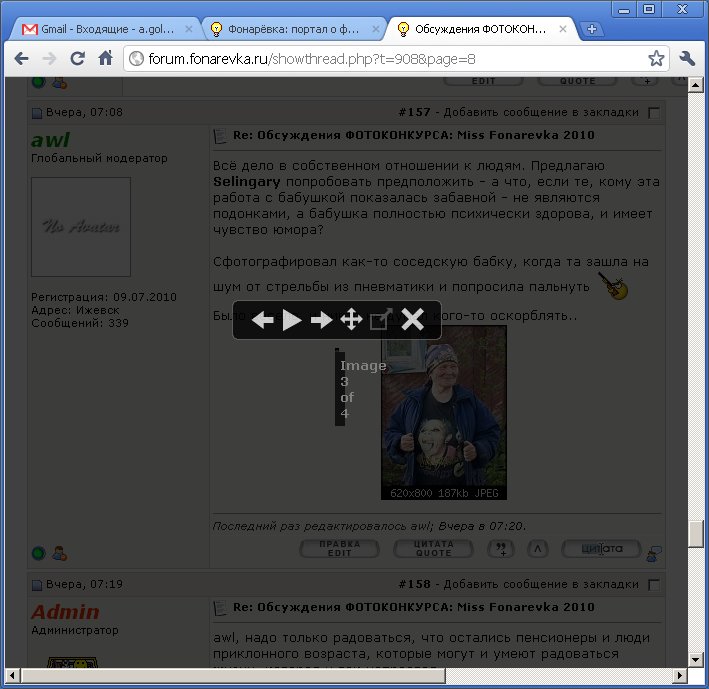Click the post title icon of #158
This screenshot has width=709, height=689.
[220, 608]
